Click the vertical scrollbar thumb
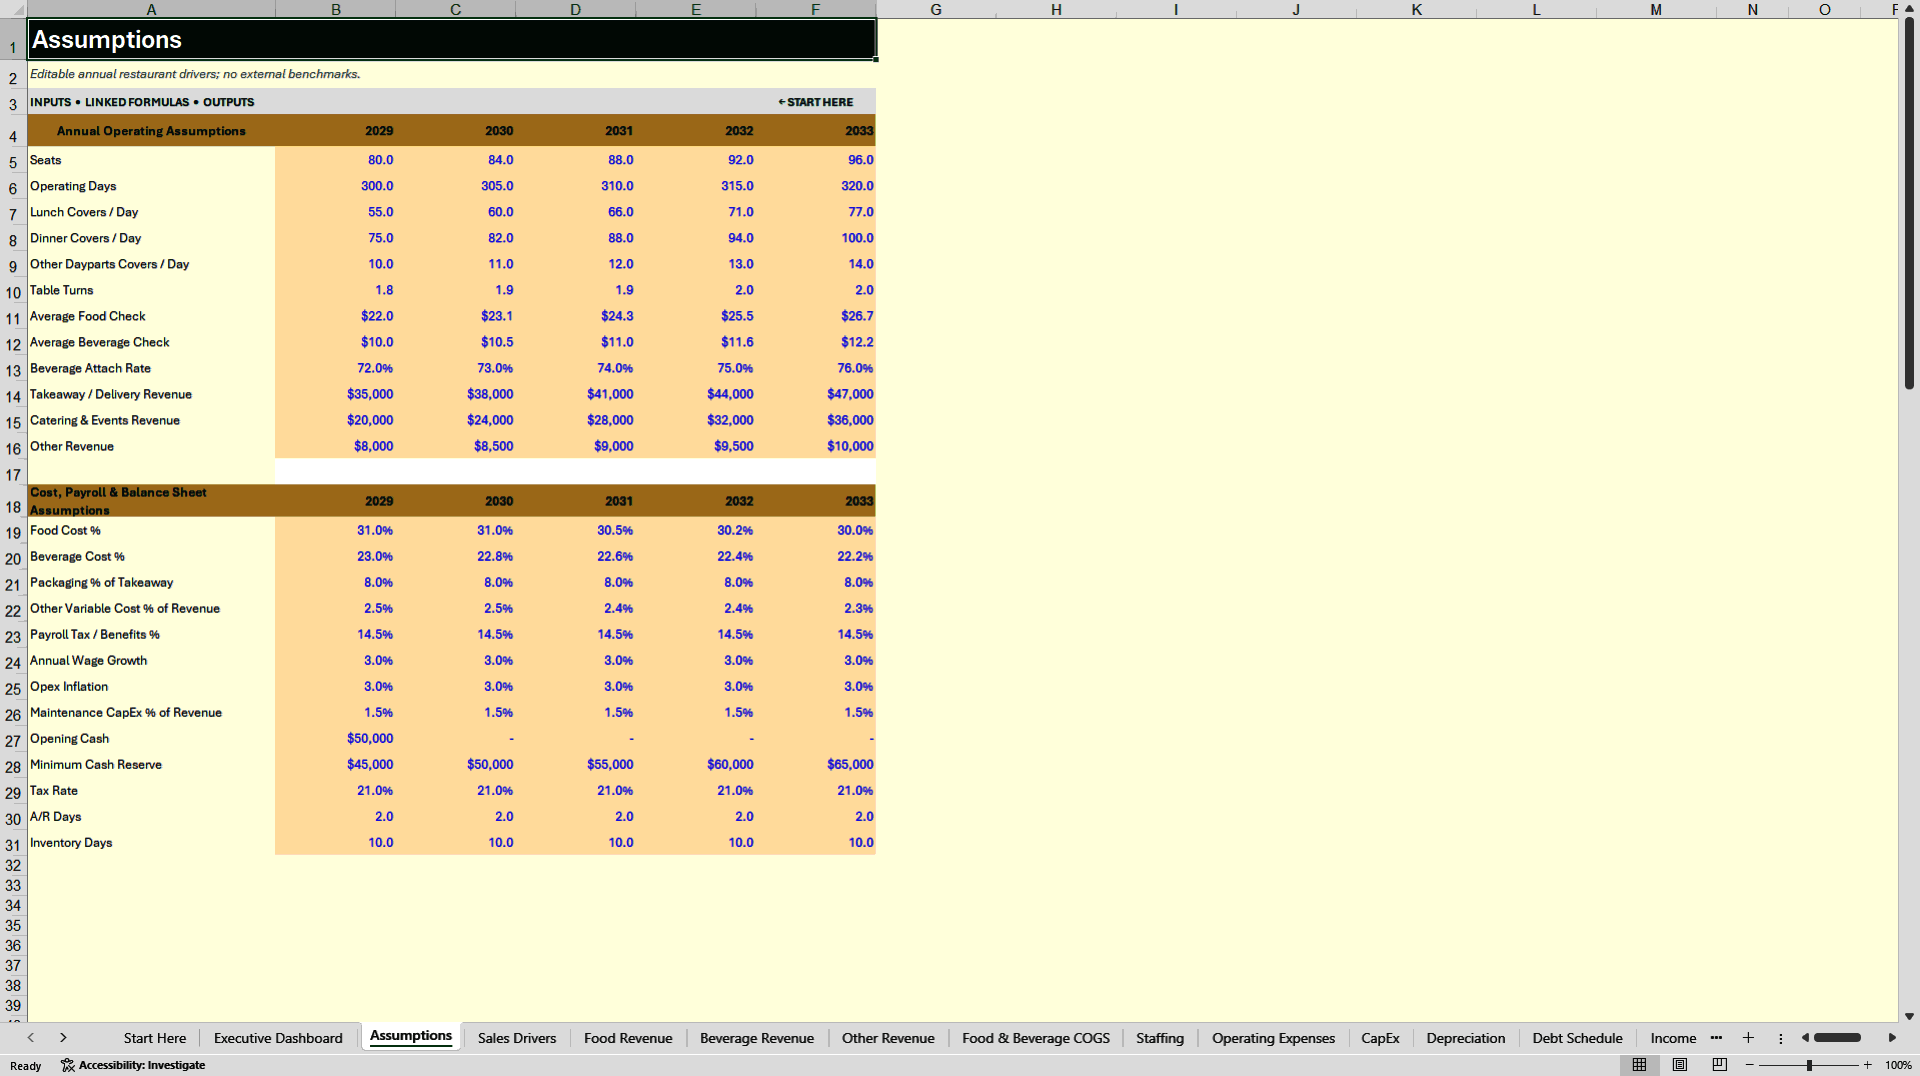 (x=1909, y=205)
